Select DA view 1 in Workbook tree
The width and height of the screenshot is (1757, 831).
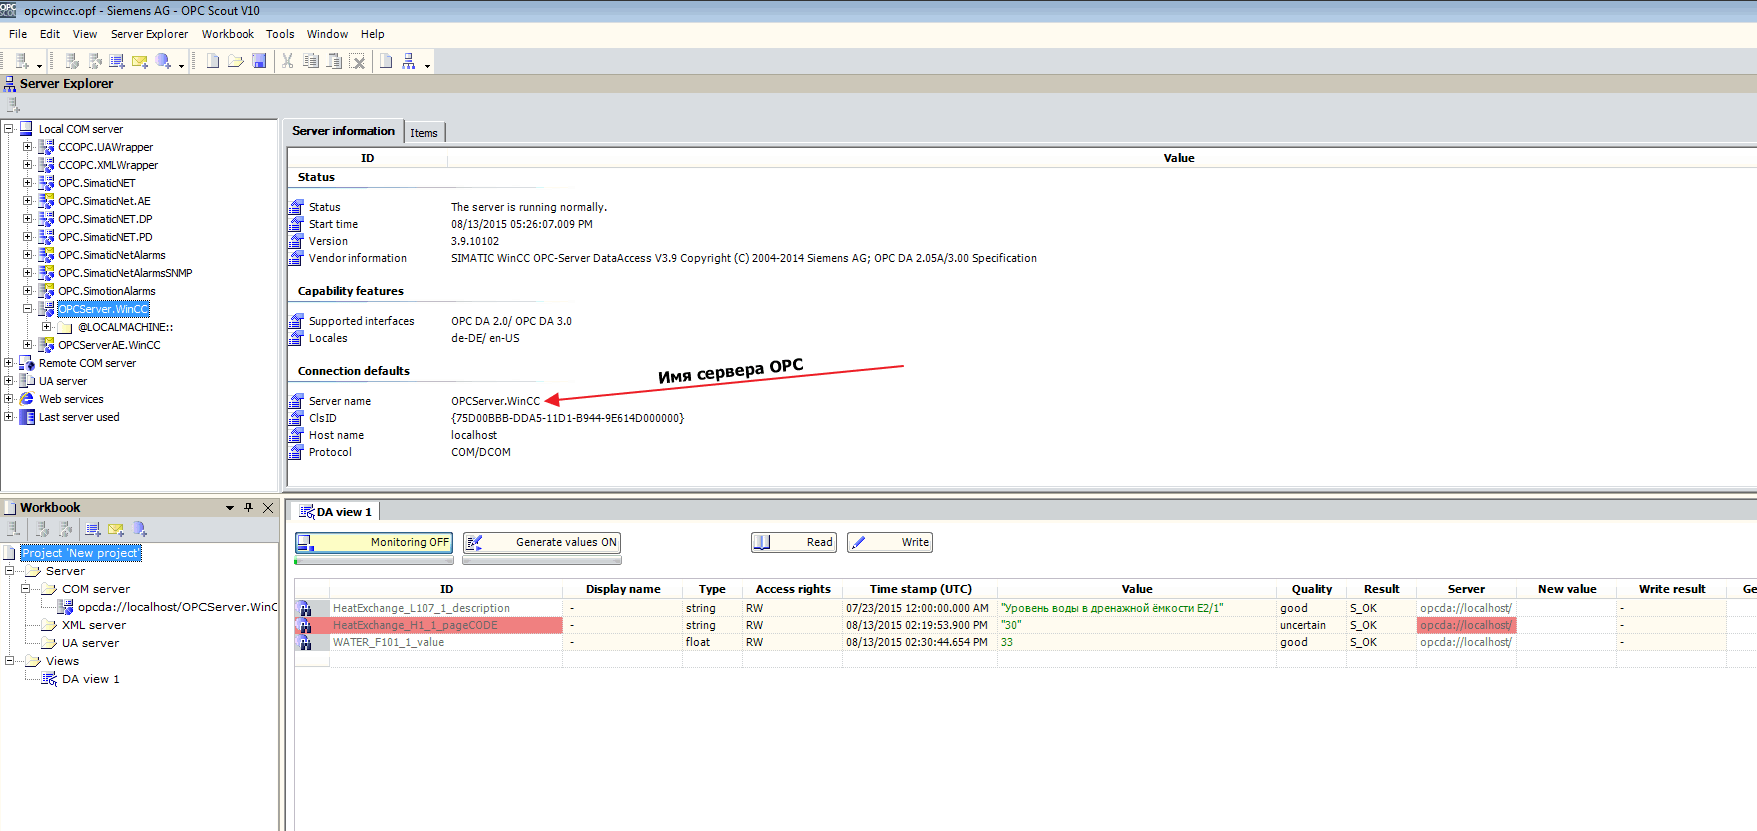click(x=90, y=679)
